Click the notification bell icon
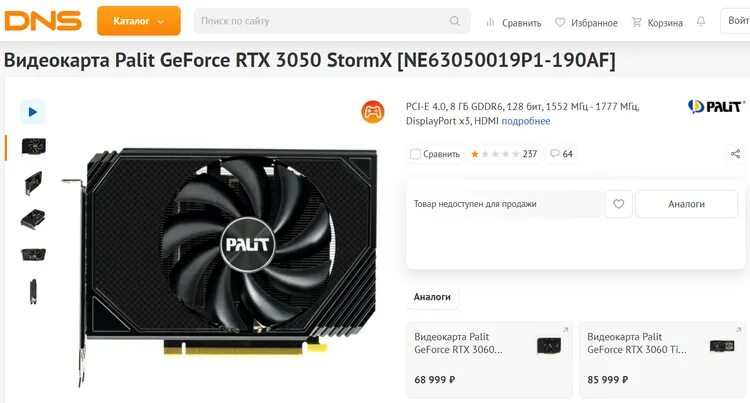The image size is (750, 403). [701, 22]
